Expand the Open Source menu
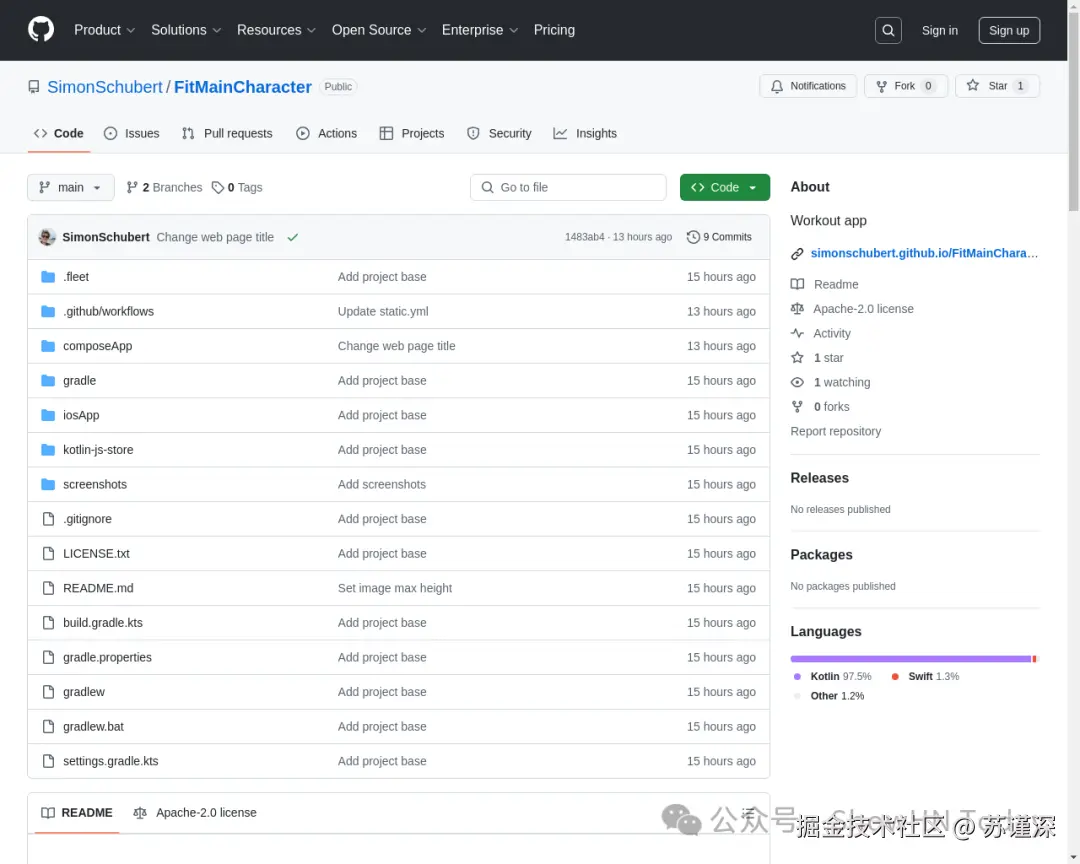 pyautogui.click(x=379, y=30)
